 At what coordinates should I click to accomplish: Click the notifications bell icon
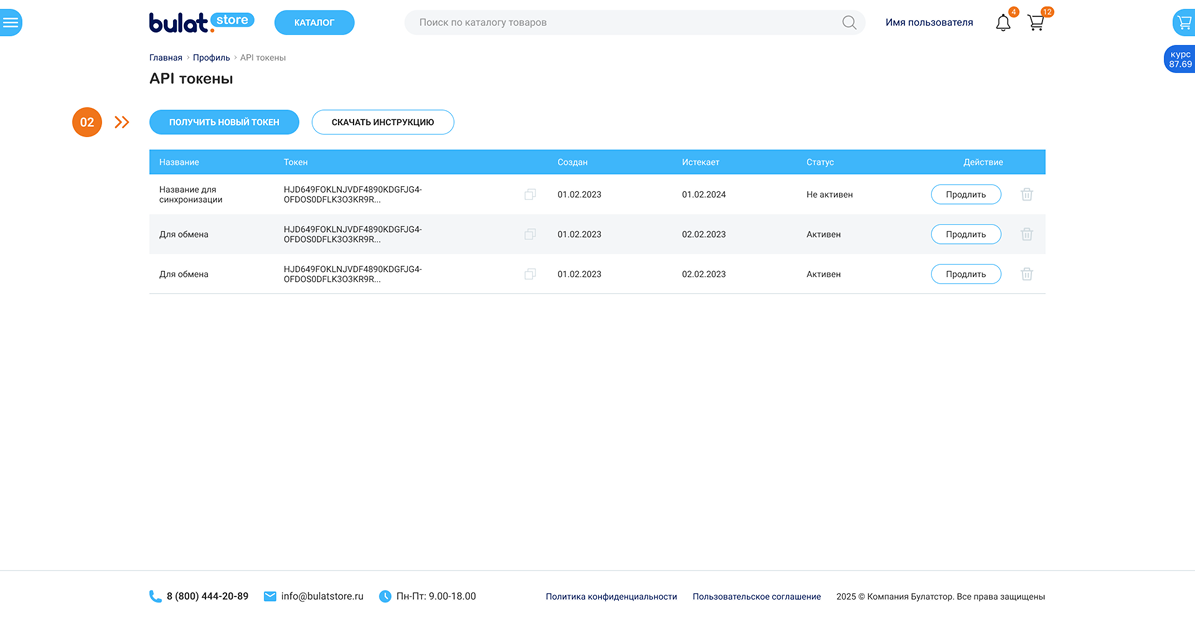click(1003, 23)
